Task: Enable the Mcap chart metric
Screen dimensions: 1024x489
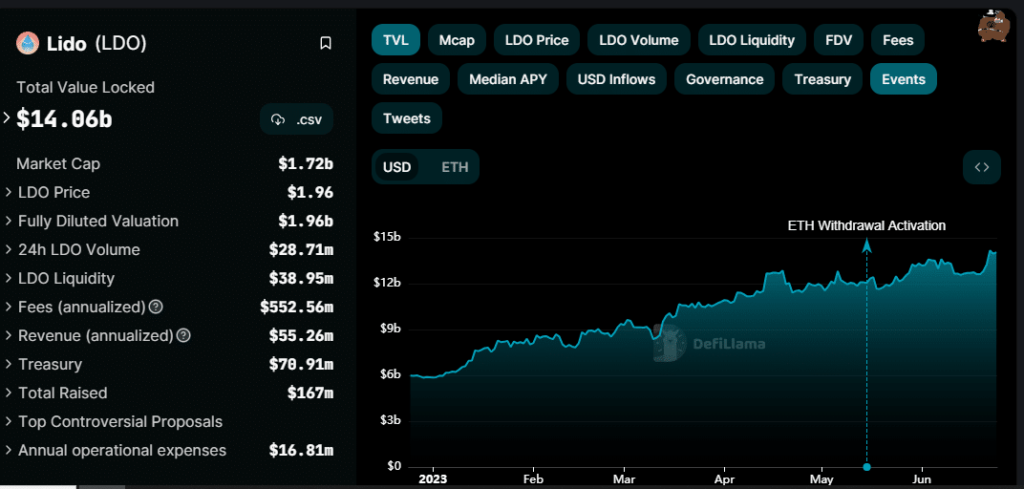Action: click(x=457, y=40)
